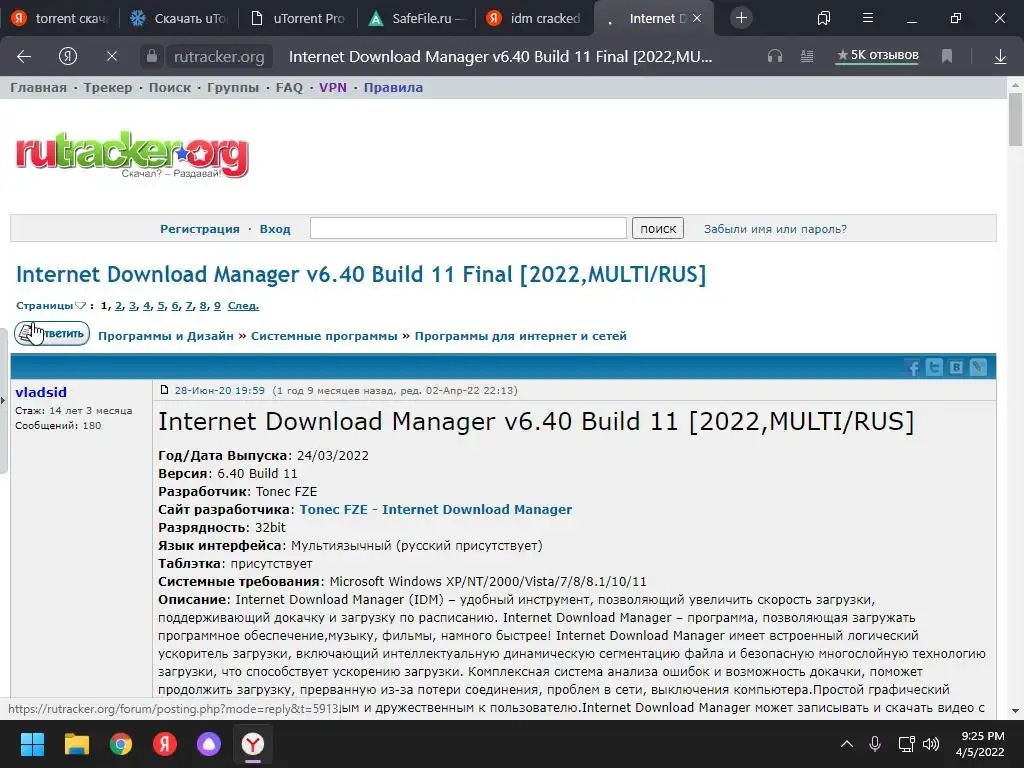Share via the LiveJournal pencil icon
This screenshot has width=1024, height=768.
[978, 367]
